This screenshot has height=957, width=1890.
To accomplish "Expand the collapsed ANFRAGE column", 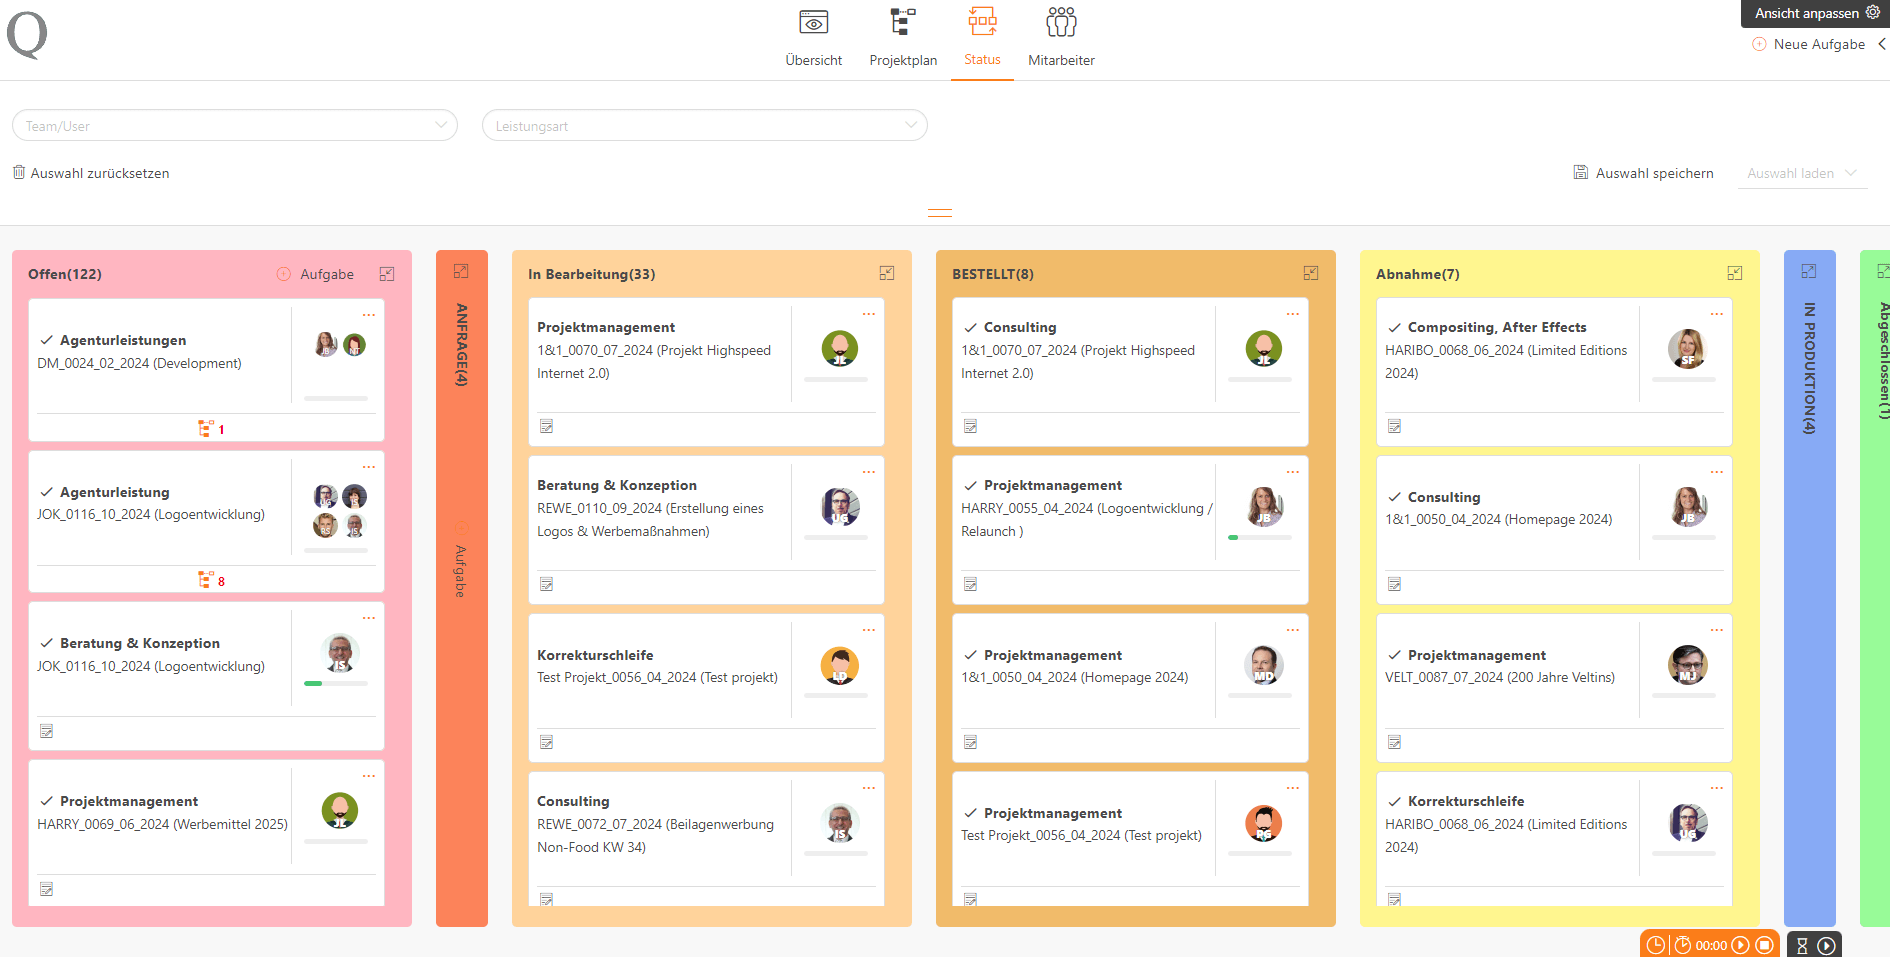I will click(x=461, y=272).
